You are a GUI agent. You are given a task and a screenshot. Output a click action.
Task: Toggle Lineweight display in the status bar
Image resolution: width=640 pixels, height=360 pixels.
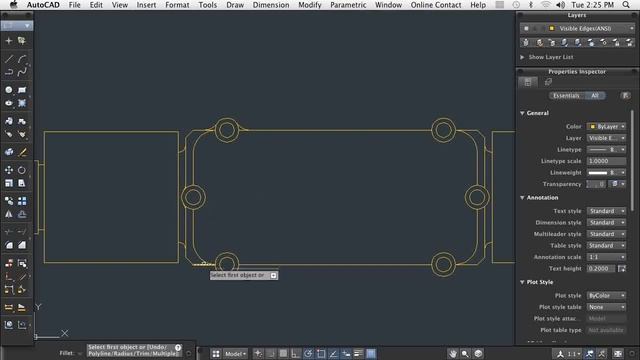point(358,353)
